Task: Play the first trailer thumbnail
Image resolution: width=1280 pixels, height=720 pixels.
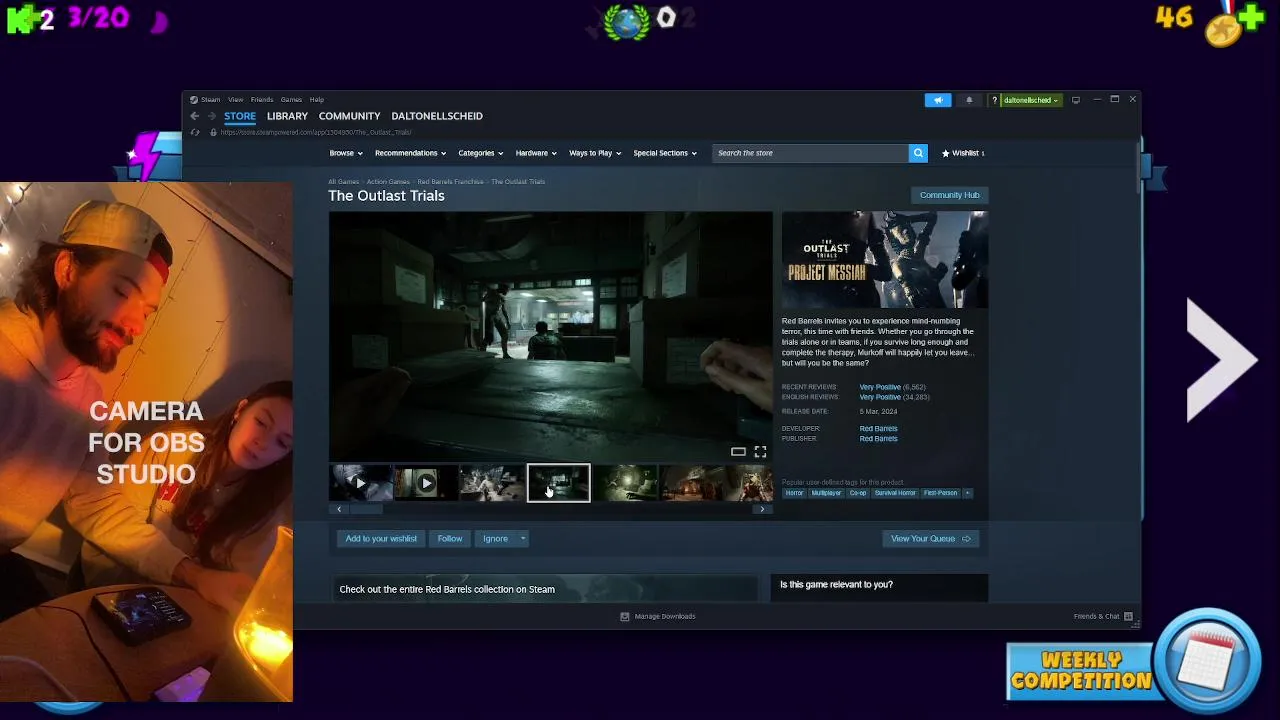Action: click(x=360, y=483)
